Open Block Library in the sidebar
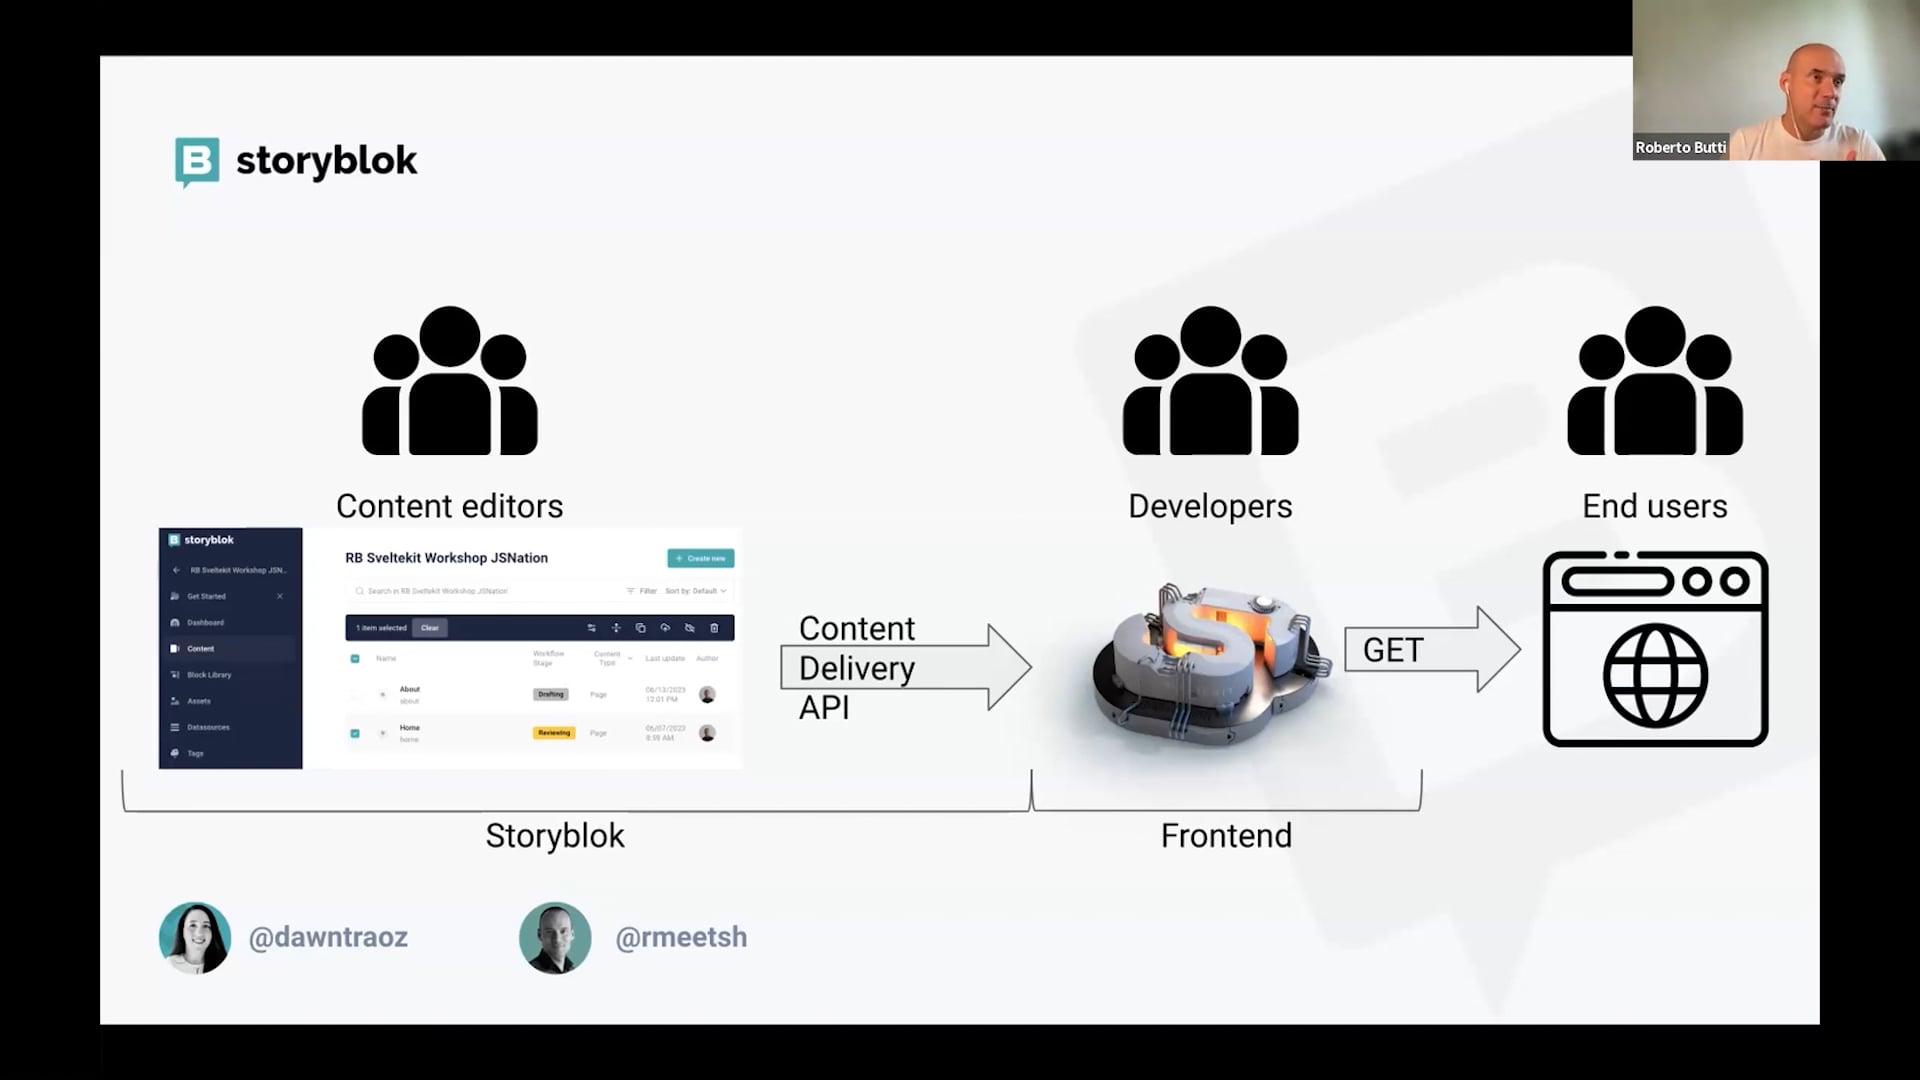 pyautogui.click(x=208, y=675)
